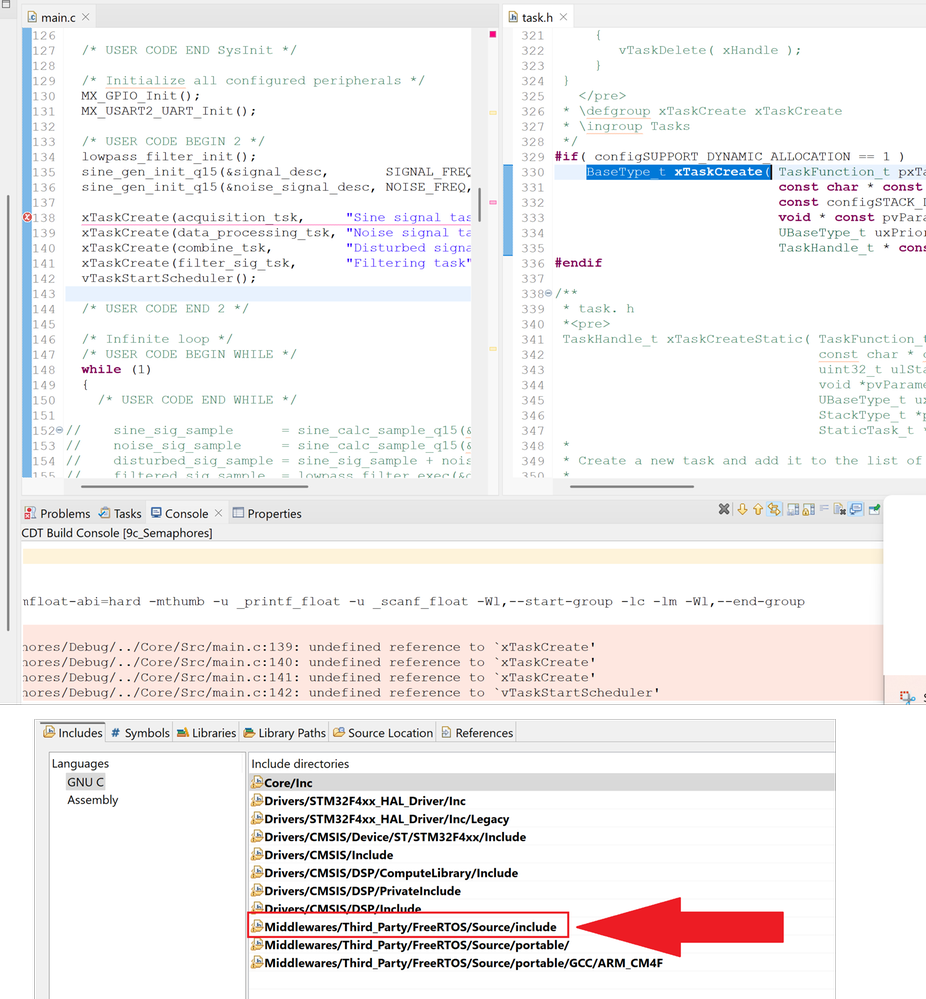The width and height of the screenshot is (926, 999).
Task: Select Middlewares/Third_Party/FreeRTOS/Source/portable/ entry
Action: click(x=542, y=945)
